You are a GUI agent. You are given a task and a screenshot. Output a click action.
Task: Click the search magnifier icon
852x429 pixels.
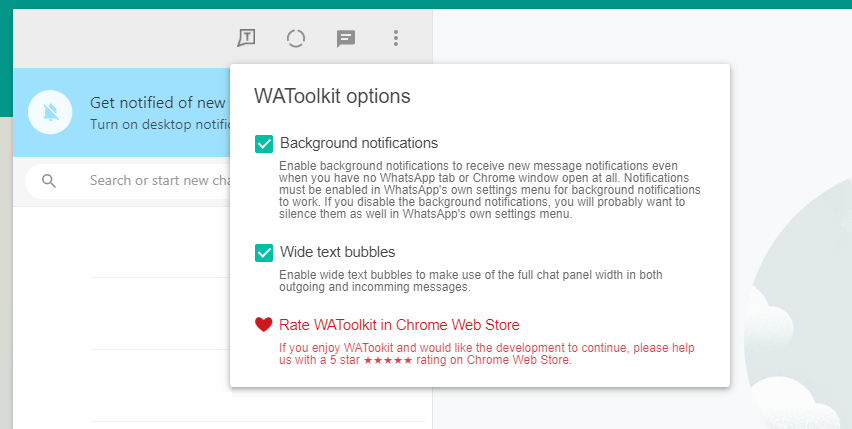pyautogui.click(x=49, y=181)
